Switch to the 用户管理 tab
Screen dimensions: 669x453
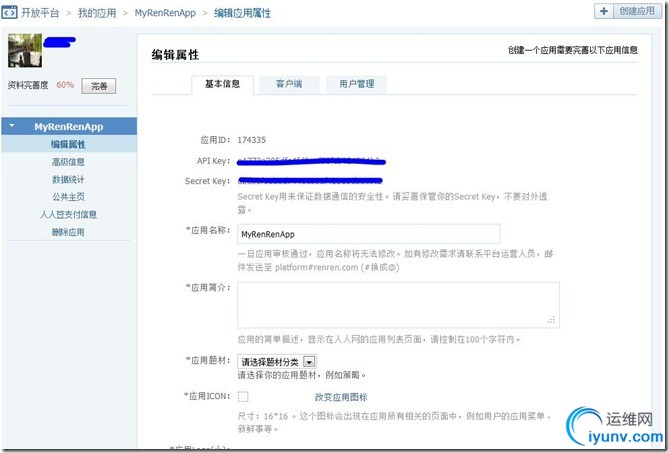click(357, 84)
